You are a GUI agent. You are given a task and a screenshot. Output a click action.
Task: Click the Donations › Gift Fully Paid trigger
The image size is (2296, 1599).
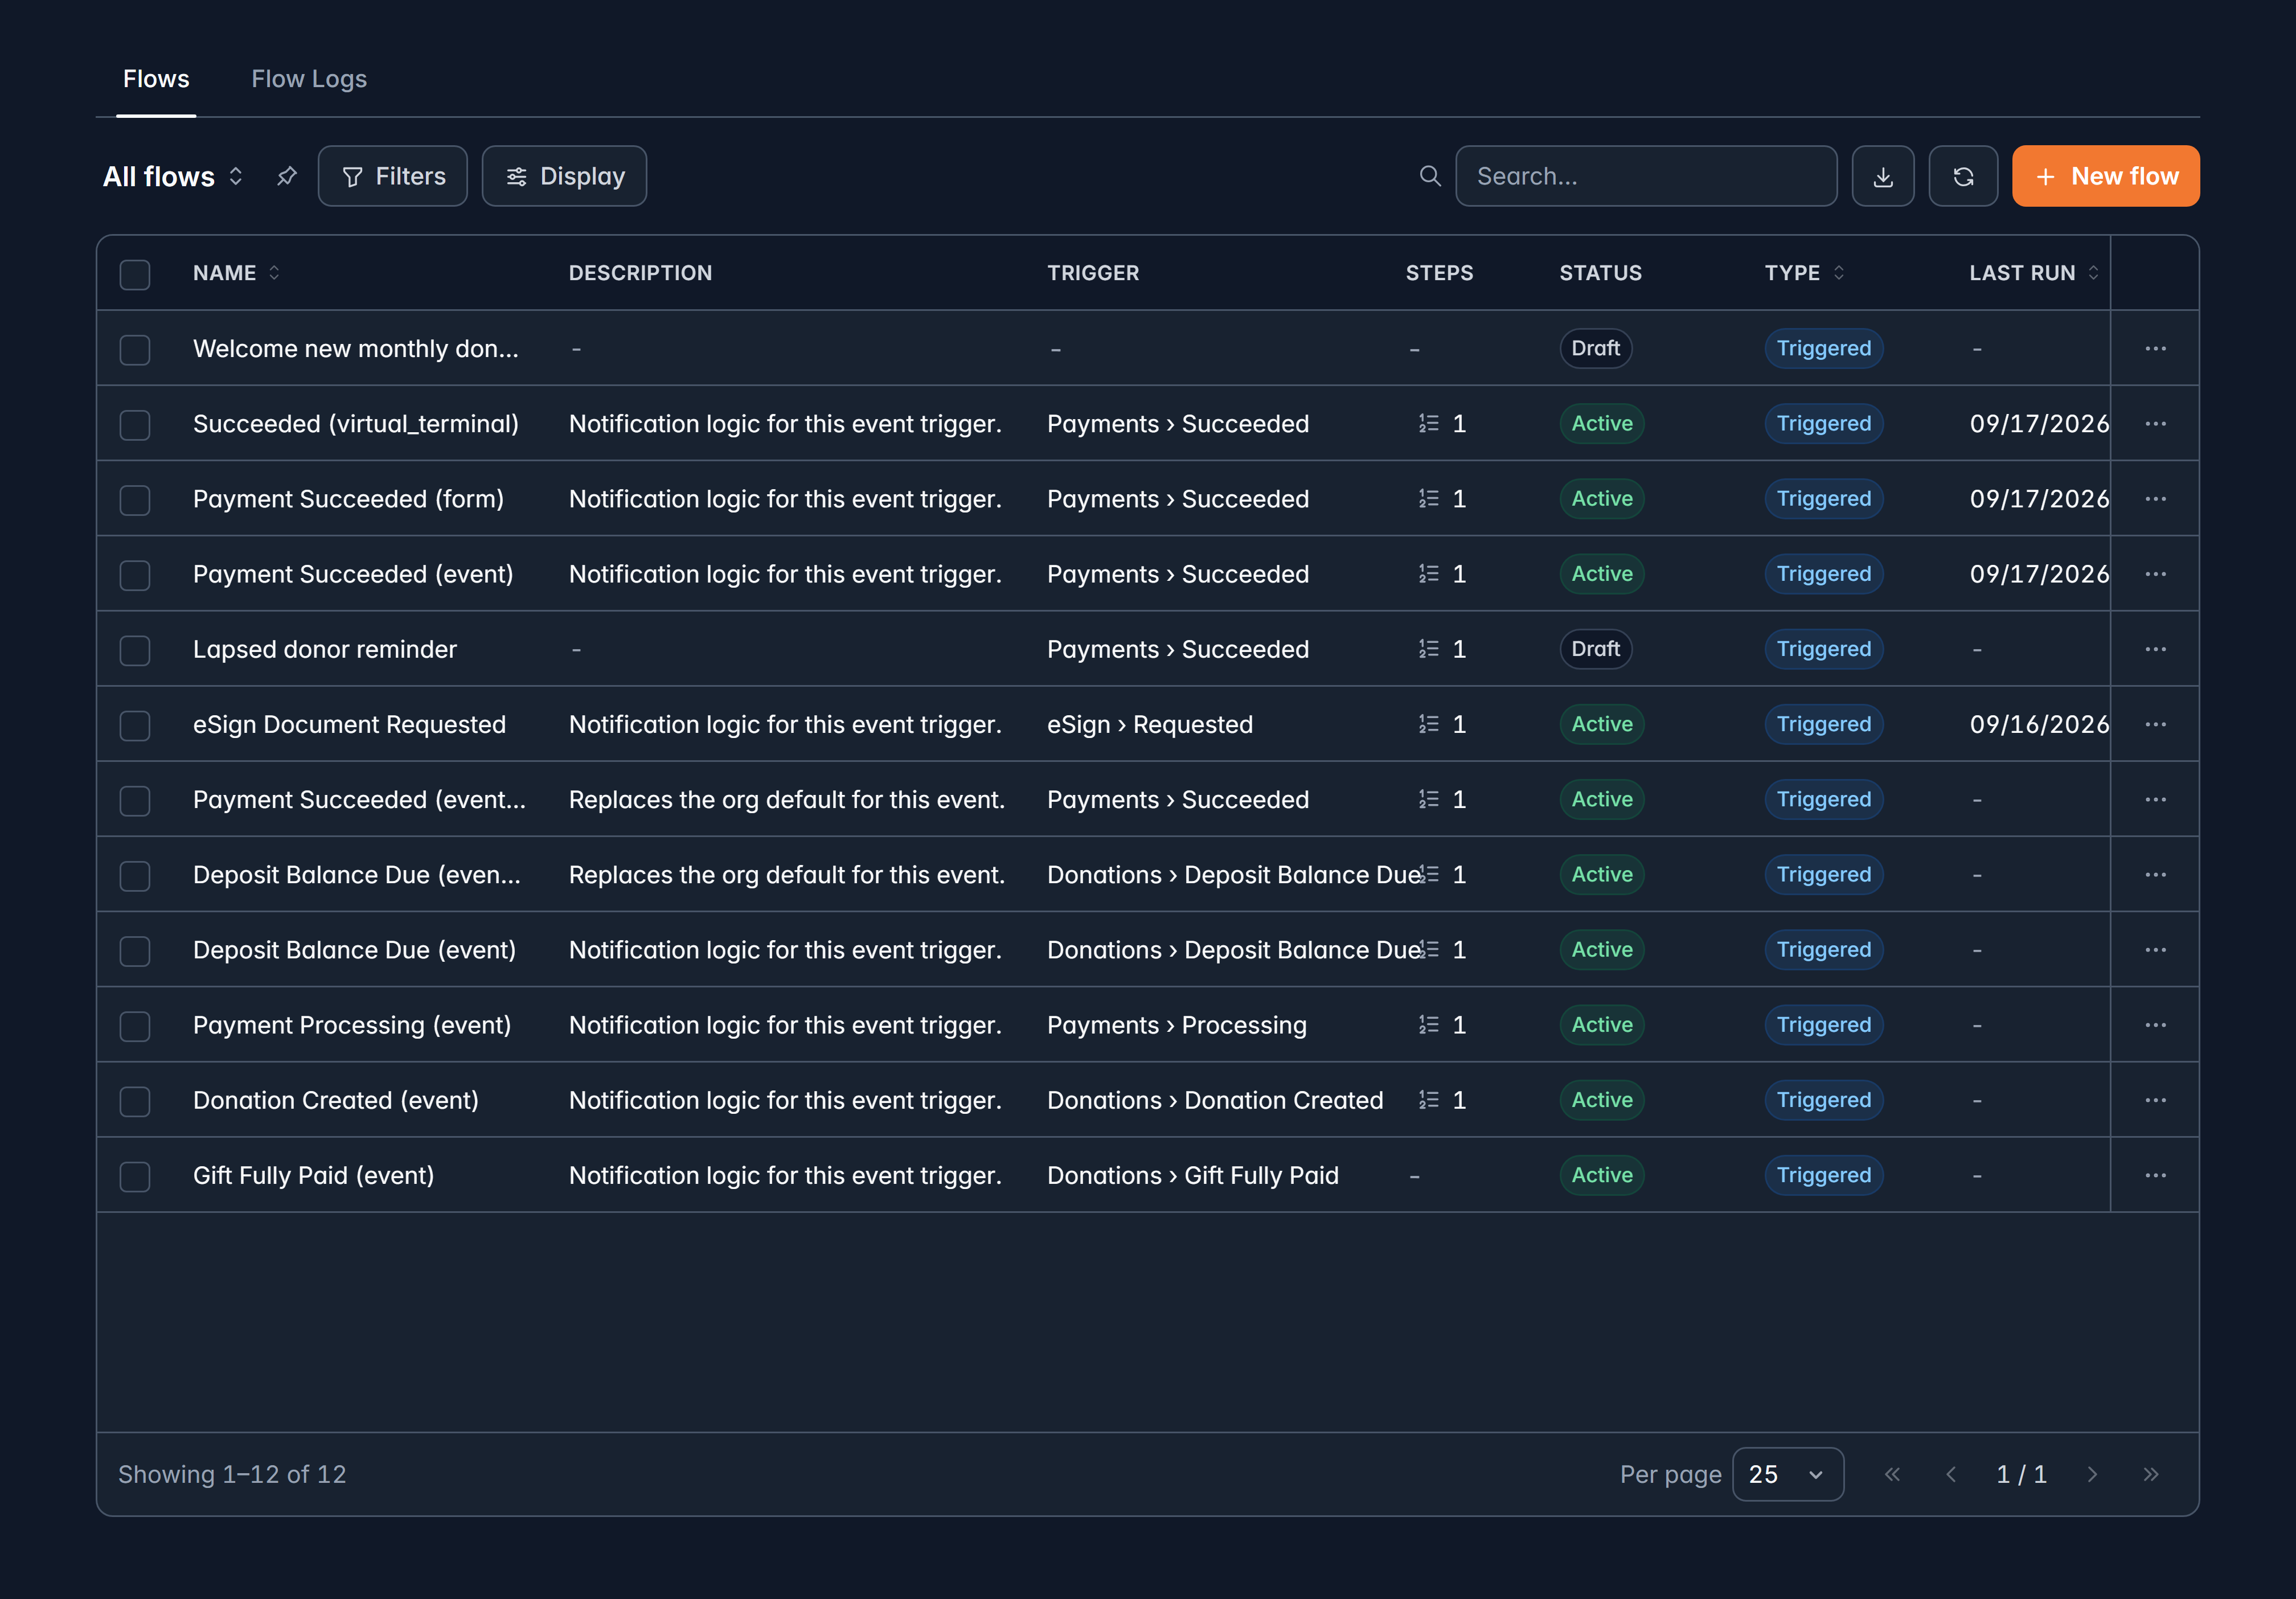[x=1192, y=1175]
